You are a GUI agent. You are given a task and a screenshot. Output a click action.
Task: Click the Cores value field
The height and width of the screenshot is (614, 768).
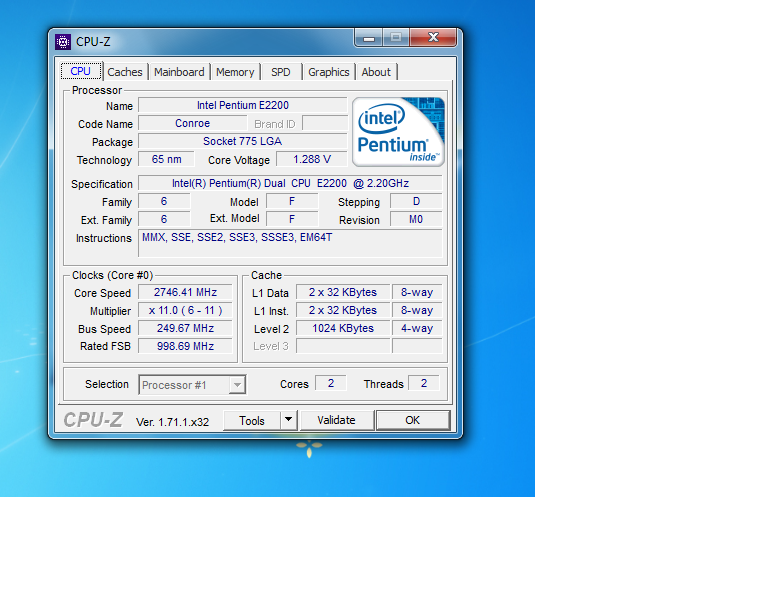[331, 383]
